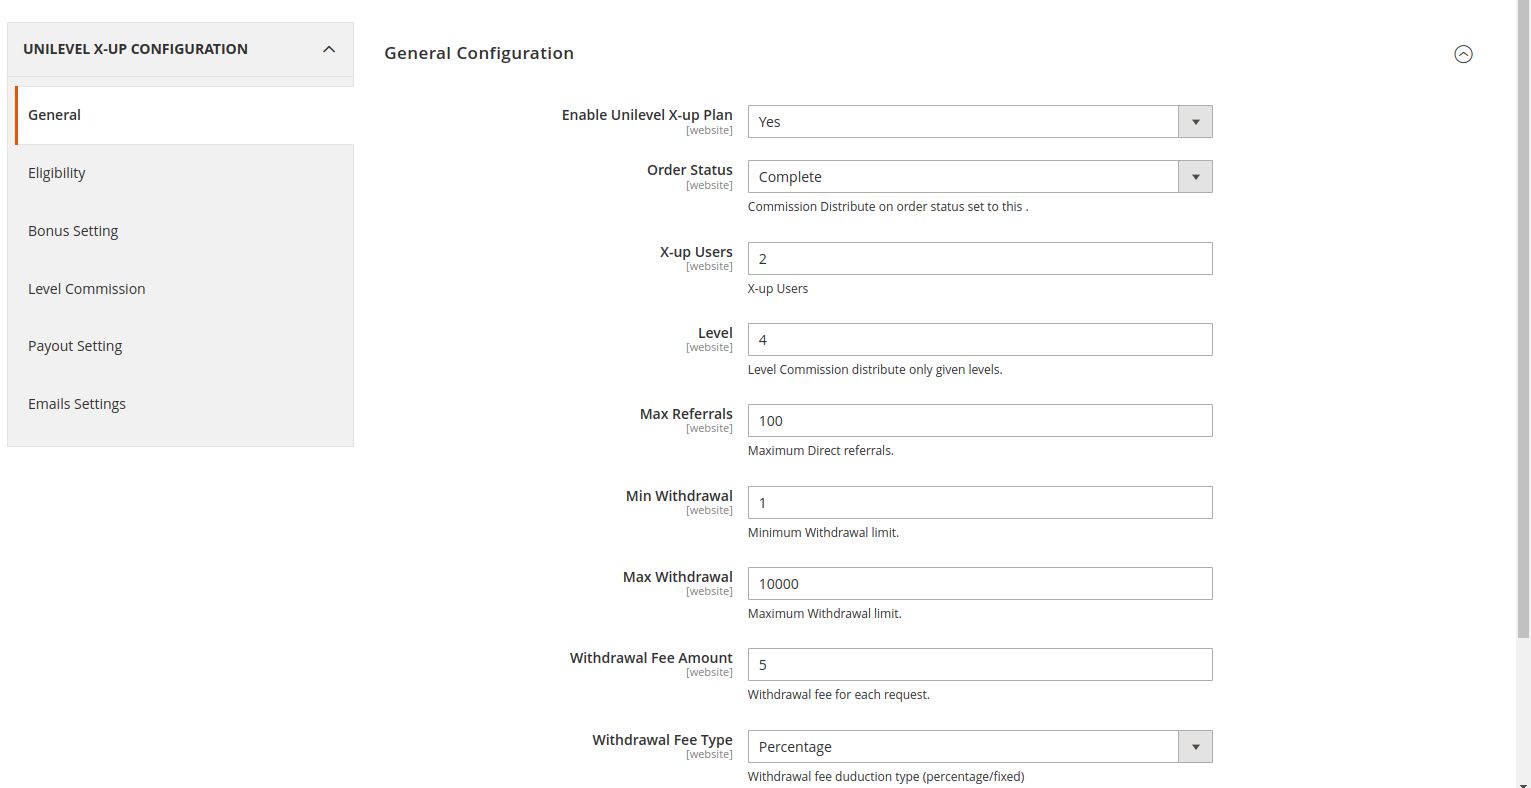The image size is (1531, 788).
Task: Open Emails Settings section
Action: pos(77,404)
